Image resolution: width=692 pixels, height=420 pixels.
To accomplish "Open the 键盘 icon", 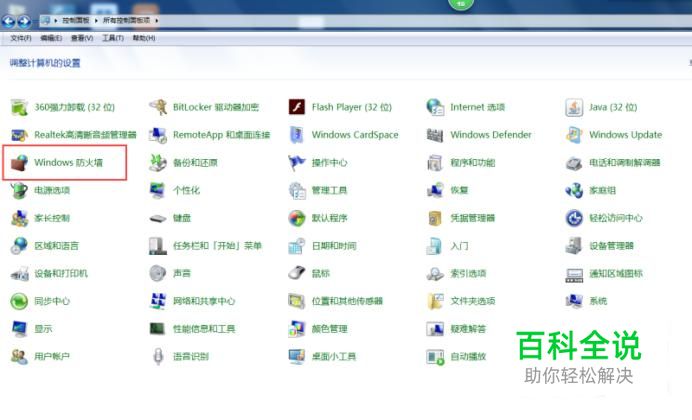I will pos(158,218).
